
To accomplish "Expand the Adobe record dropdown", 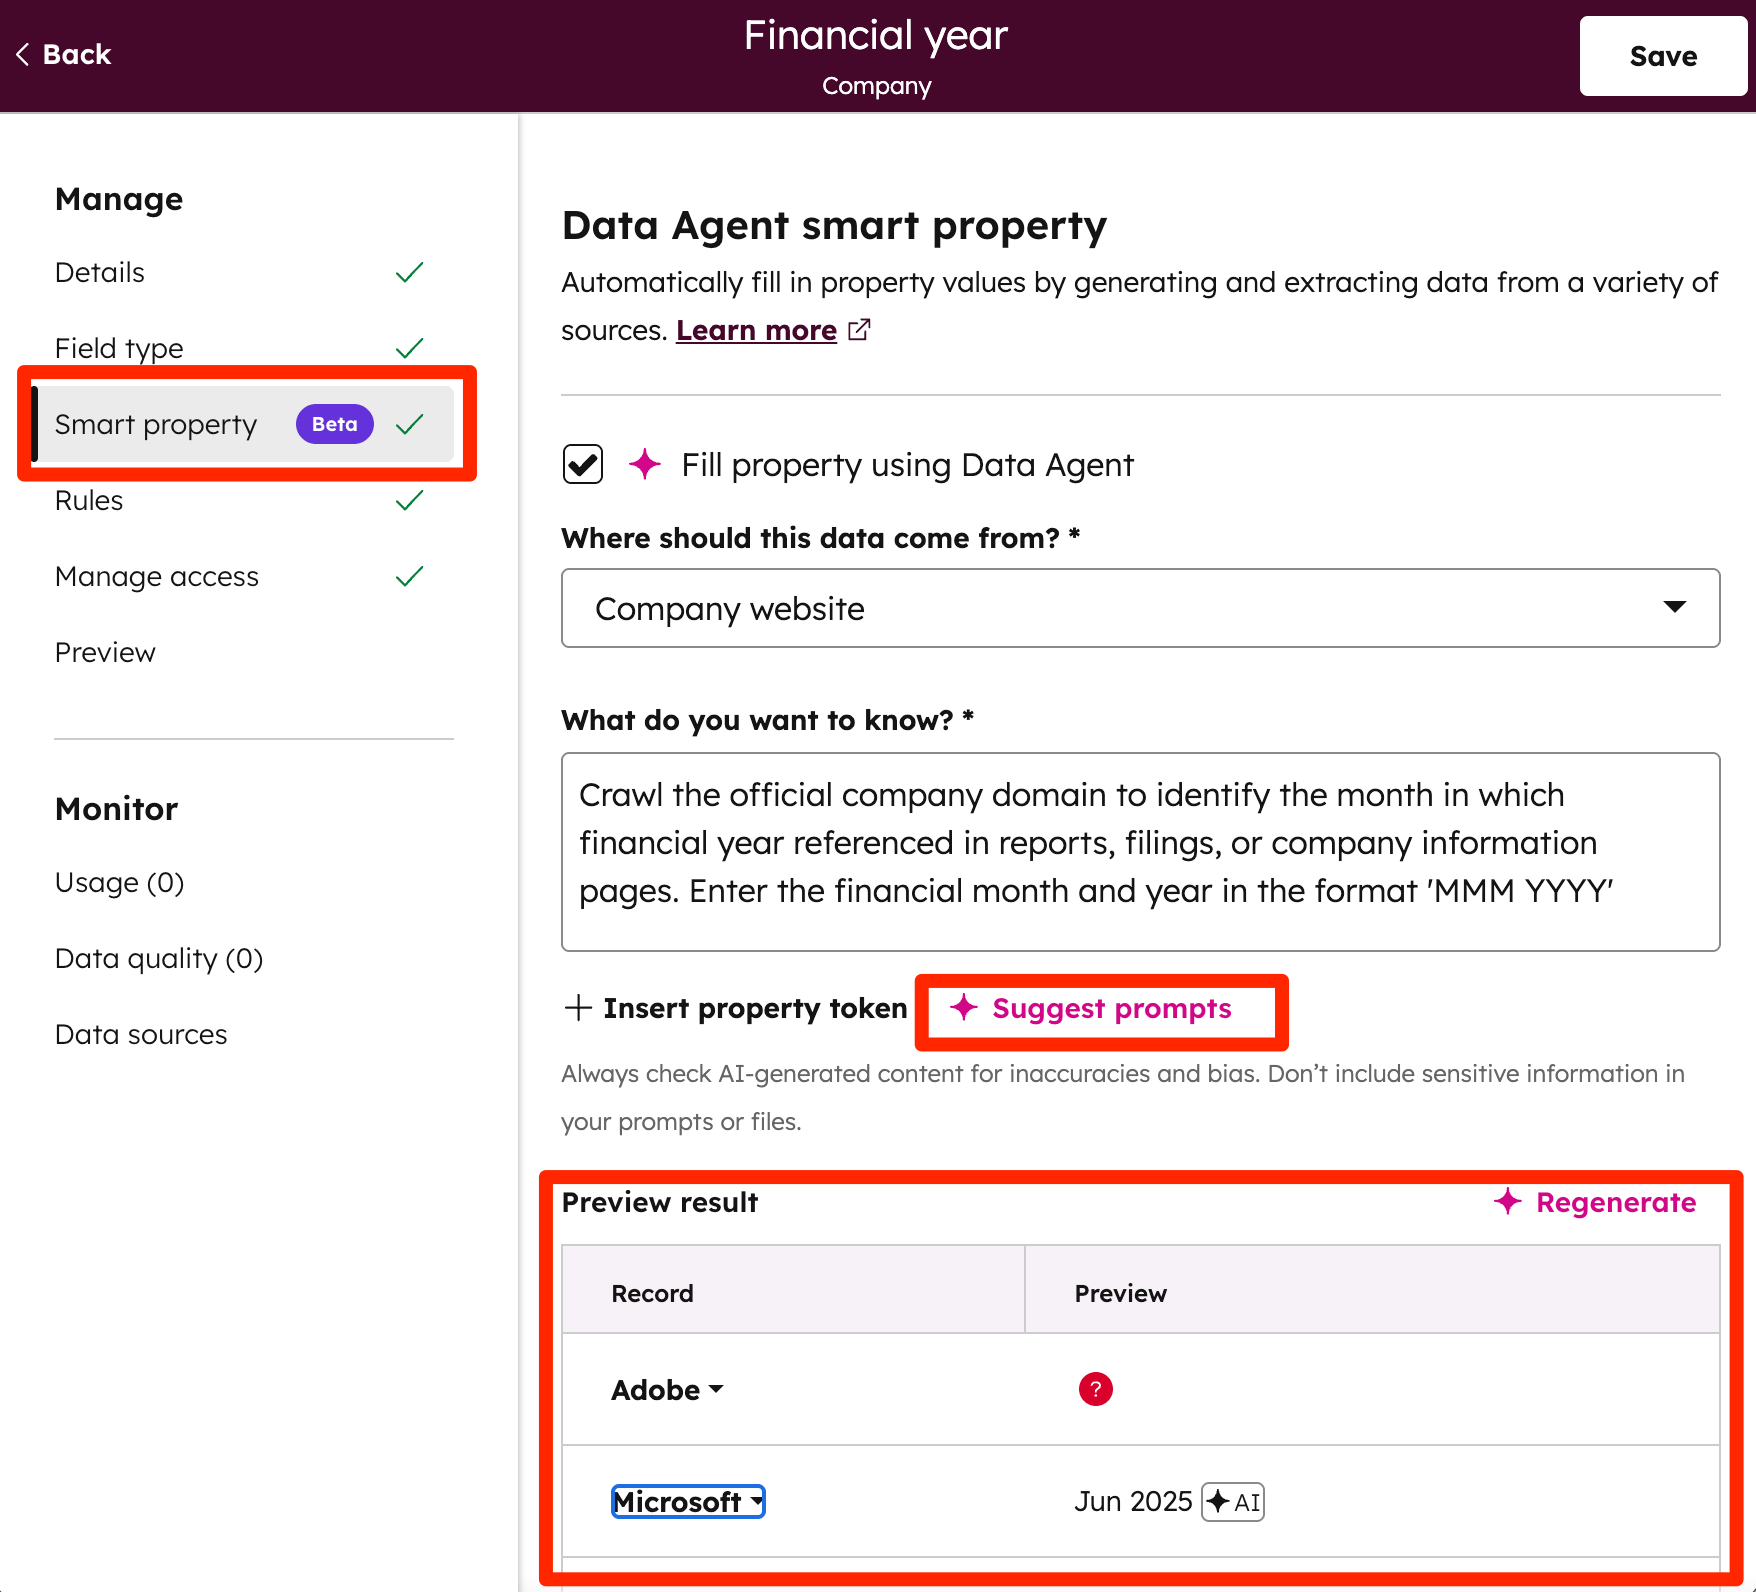I will (716, 1389).
